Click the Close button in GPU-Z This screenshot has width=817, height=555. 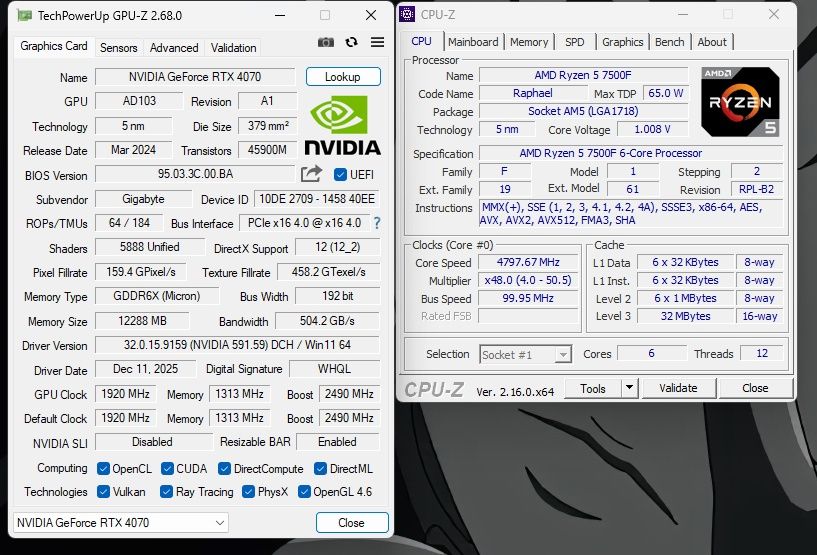click(x=352, y=523)
